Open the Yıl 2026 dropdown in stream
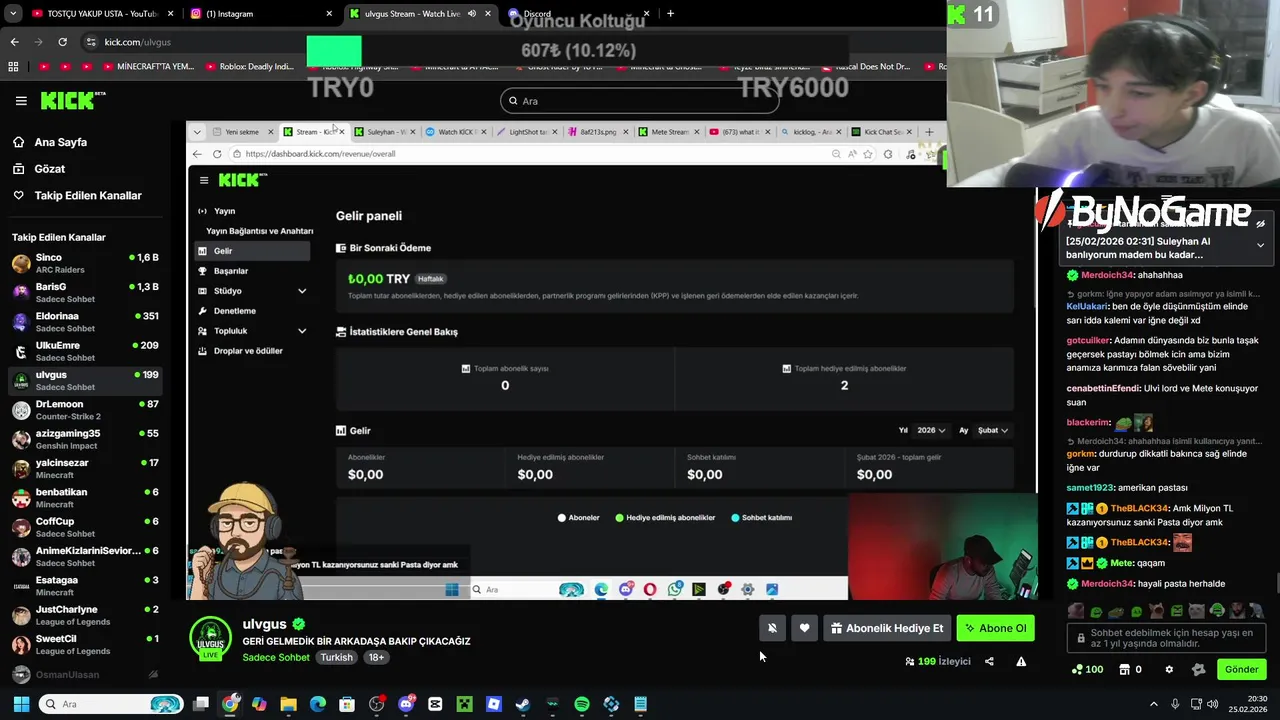Screen dimensions: 1280x720 [931, 430]
